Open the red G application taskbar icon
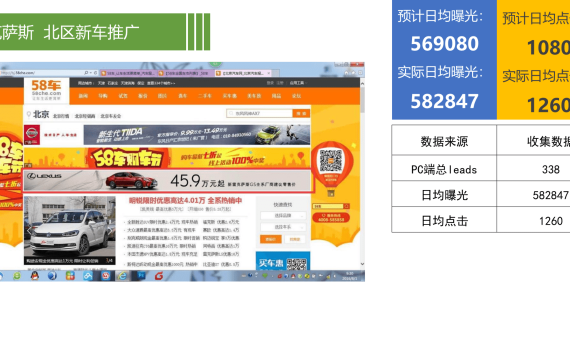570x360 pixels. click(x=159, y=276)
